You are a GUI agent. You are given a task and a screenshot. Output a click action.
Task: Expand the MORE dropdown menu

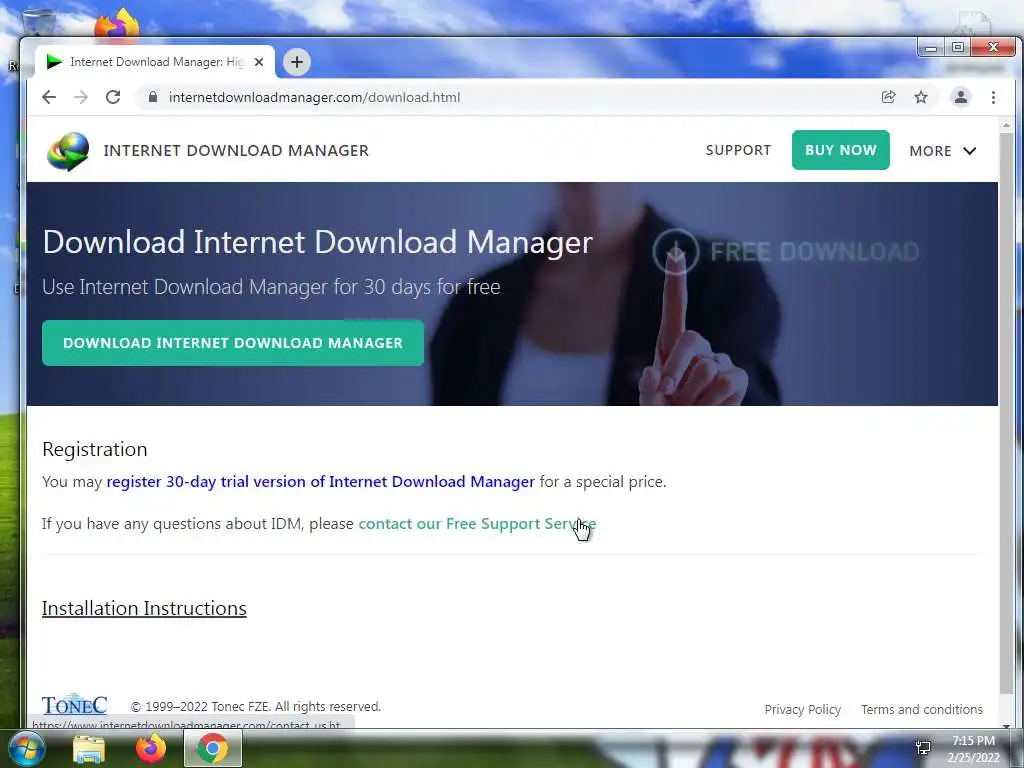point(942,151)
